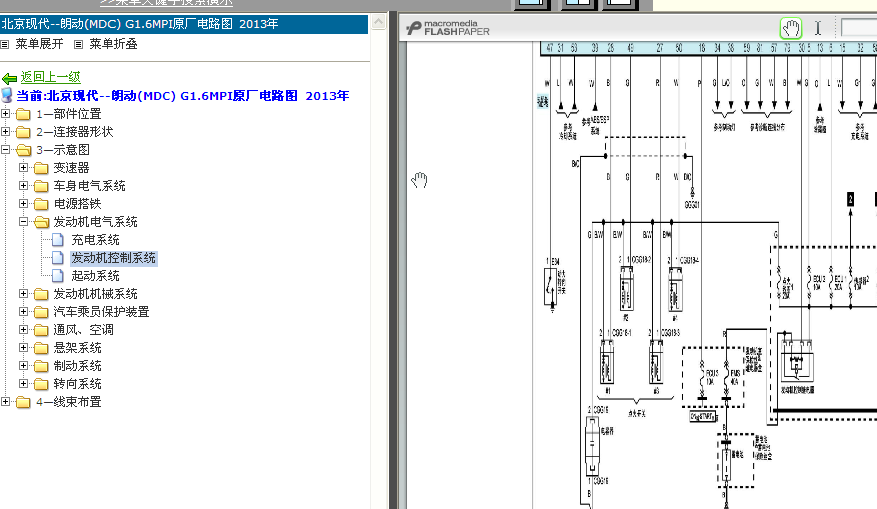Click the current manual book icon
Screen dimensions: 877x509
point(7,95)
